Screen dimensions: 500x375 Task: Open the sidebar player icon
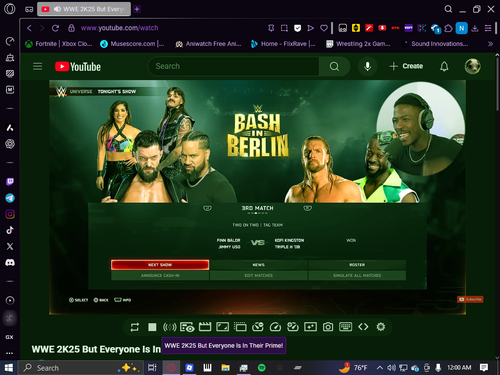pyautogui.click(x=10, y=300)
